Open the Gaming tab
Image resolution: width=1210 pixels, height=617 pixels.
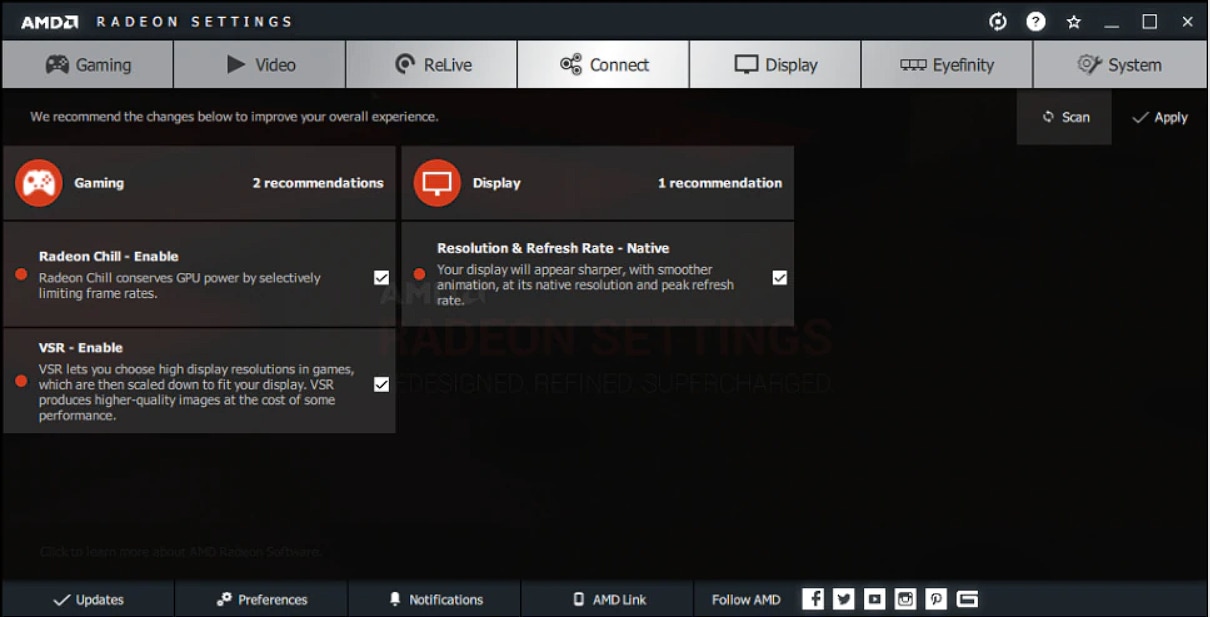(x=87, y=65)
